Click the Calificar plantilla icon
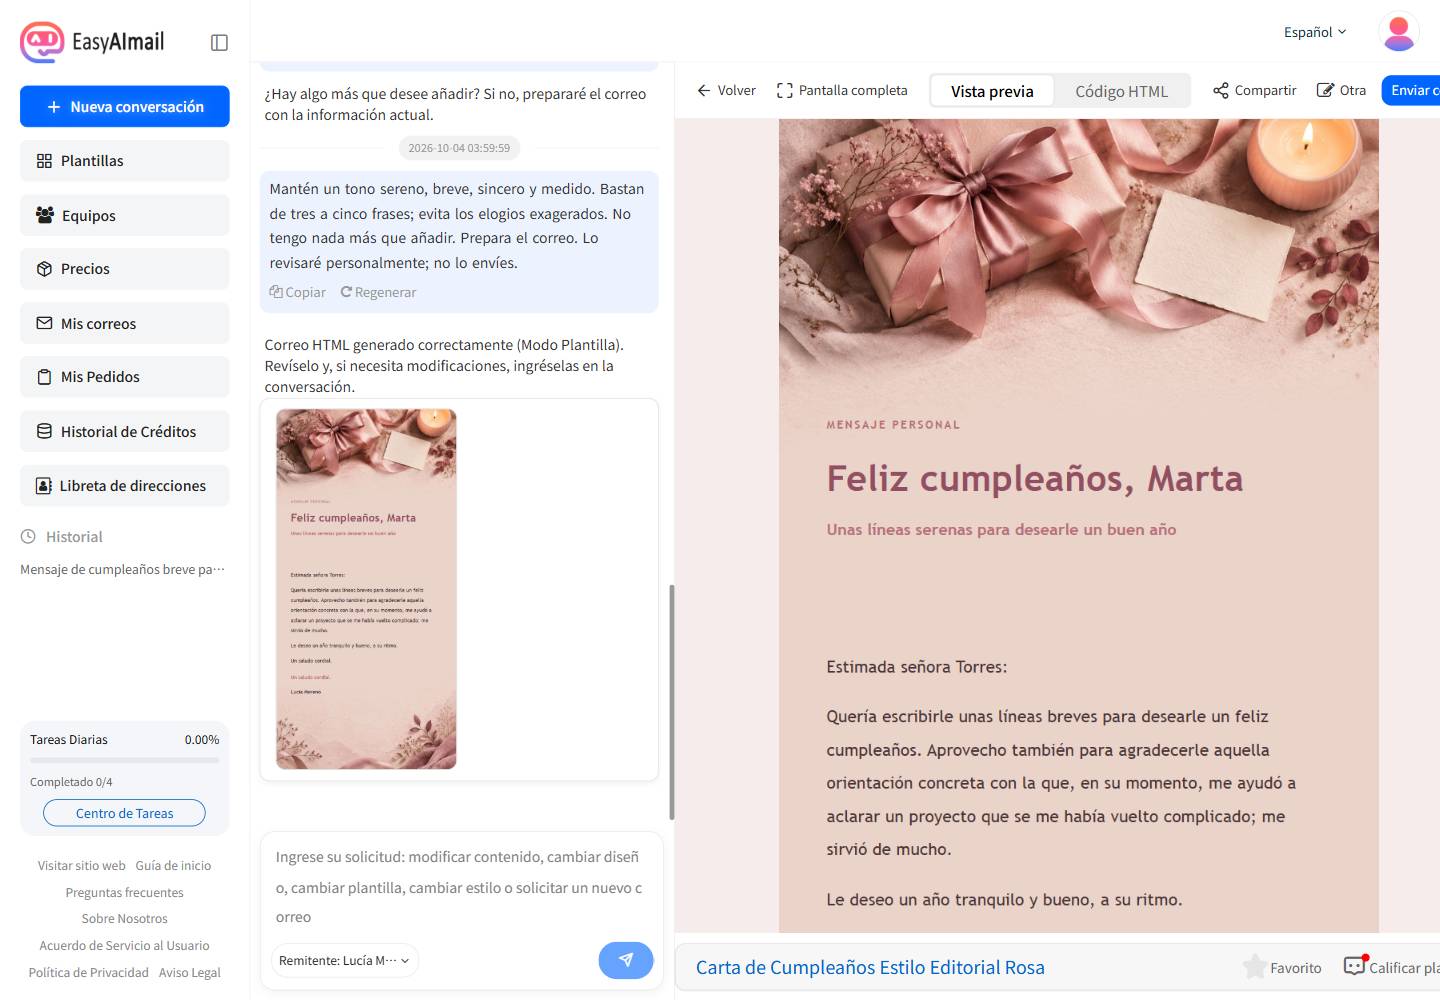 point(1355,966)
